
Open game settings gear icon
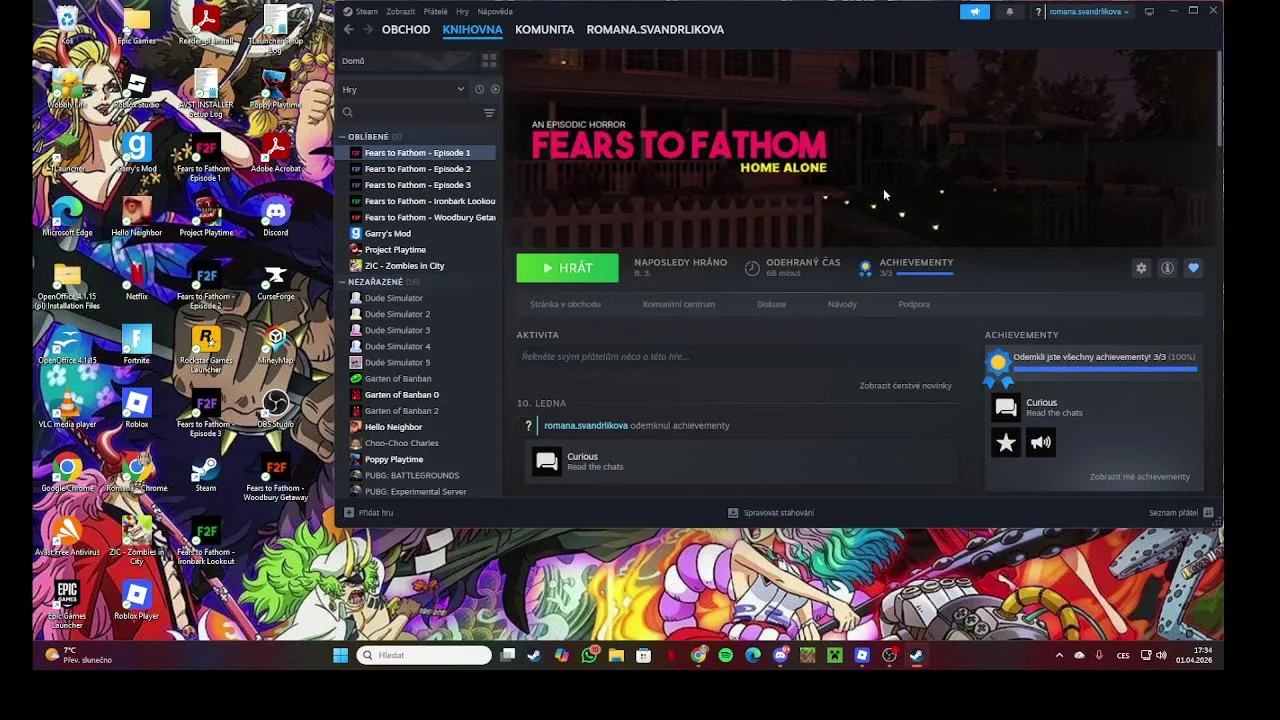(x=1141, y=268)
